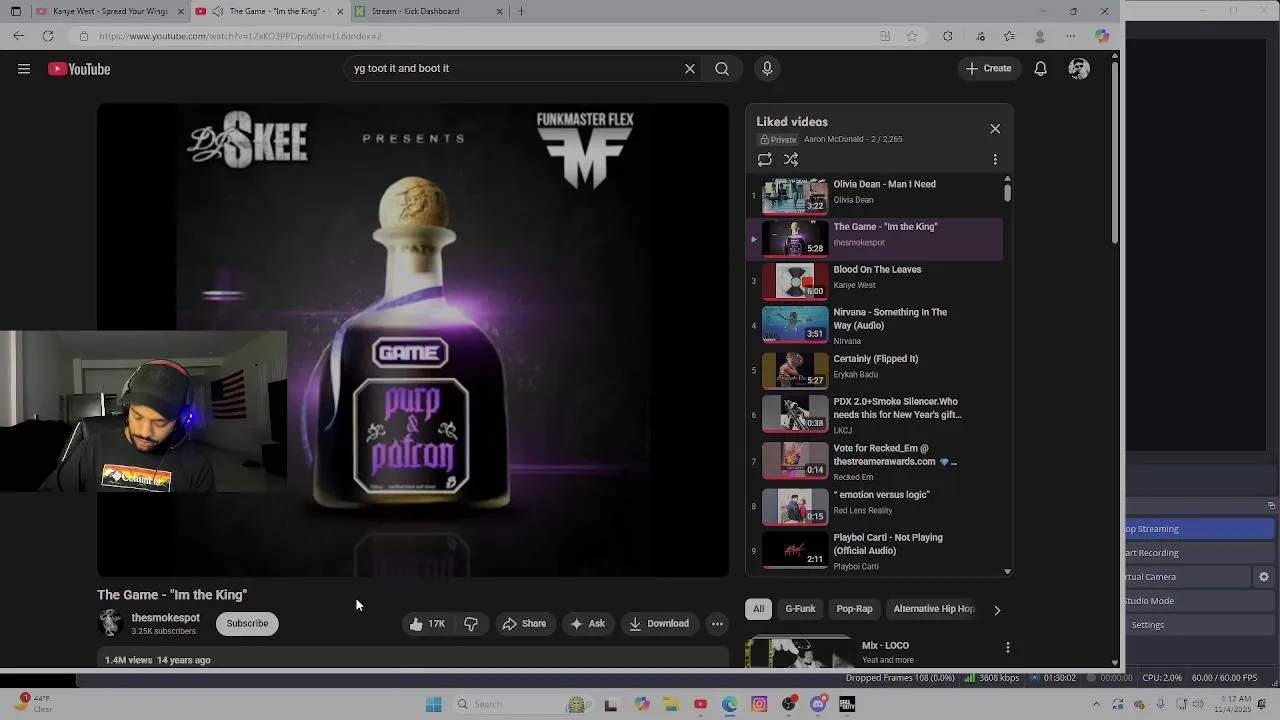Like the video with 17K likes
The height and width of the screenshot is (720, 1280).
[x=427, y=624]
